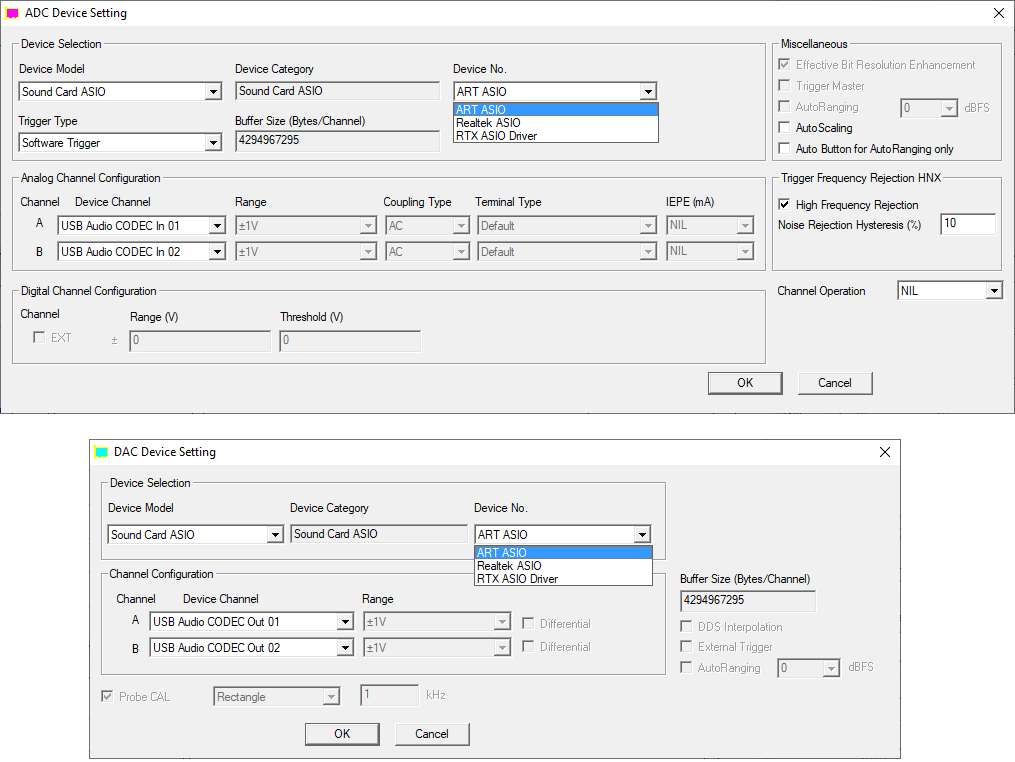Image resolution: width=1015 pixels, height=762 pixels.
Task: Click Cancel in DAC Device Setting
Action: tap(432, 734)
